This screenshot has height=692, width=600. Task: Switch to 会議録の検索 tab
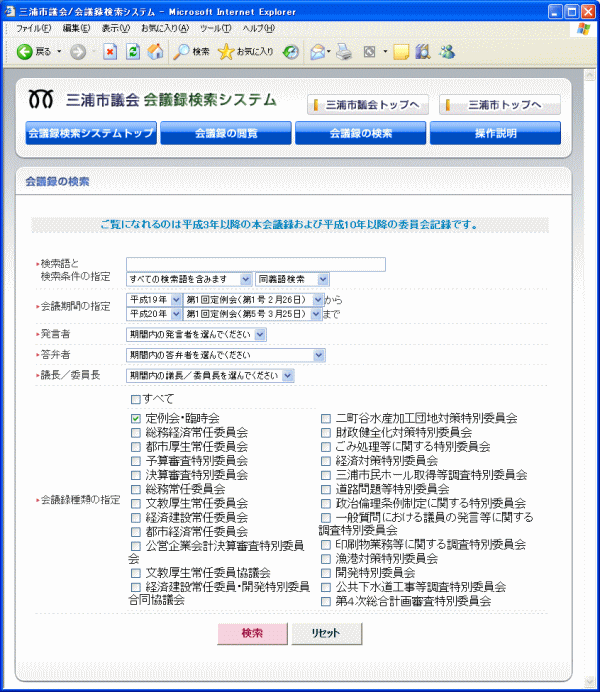tap(360, 133)
